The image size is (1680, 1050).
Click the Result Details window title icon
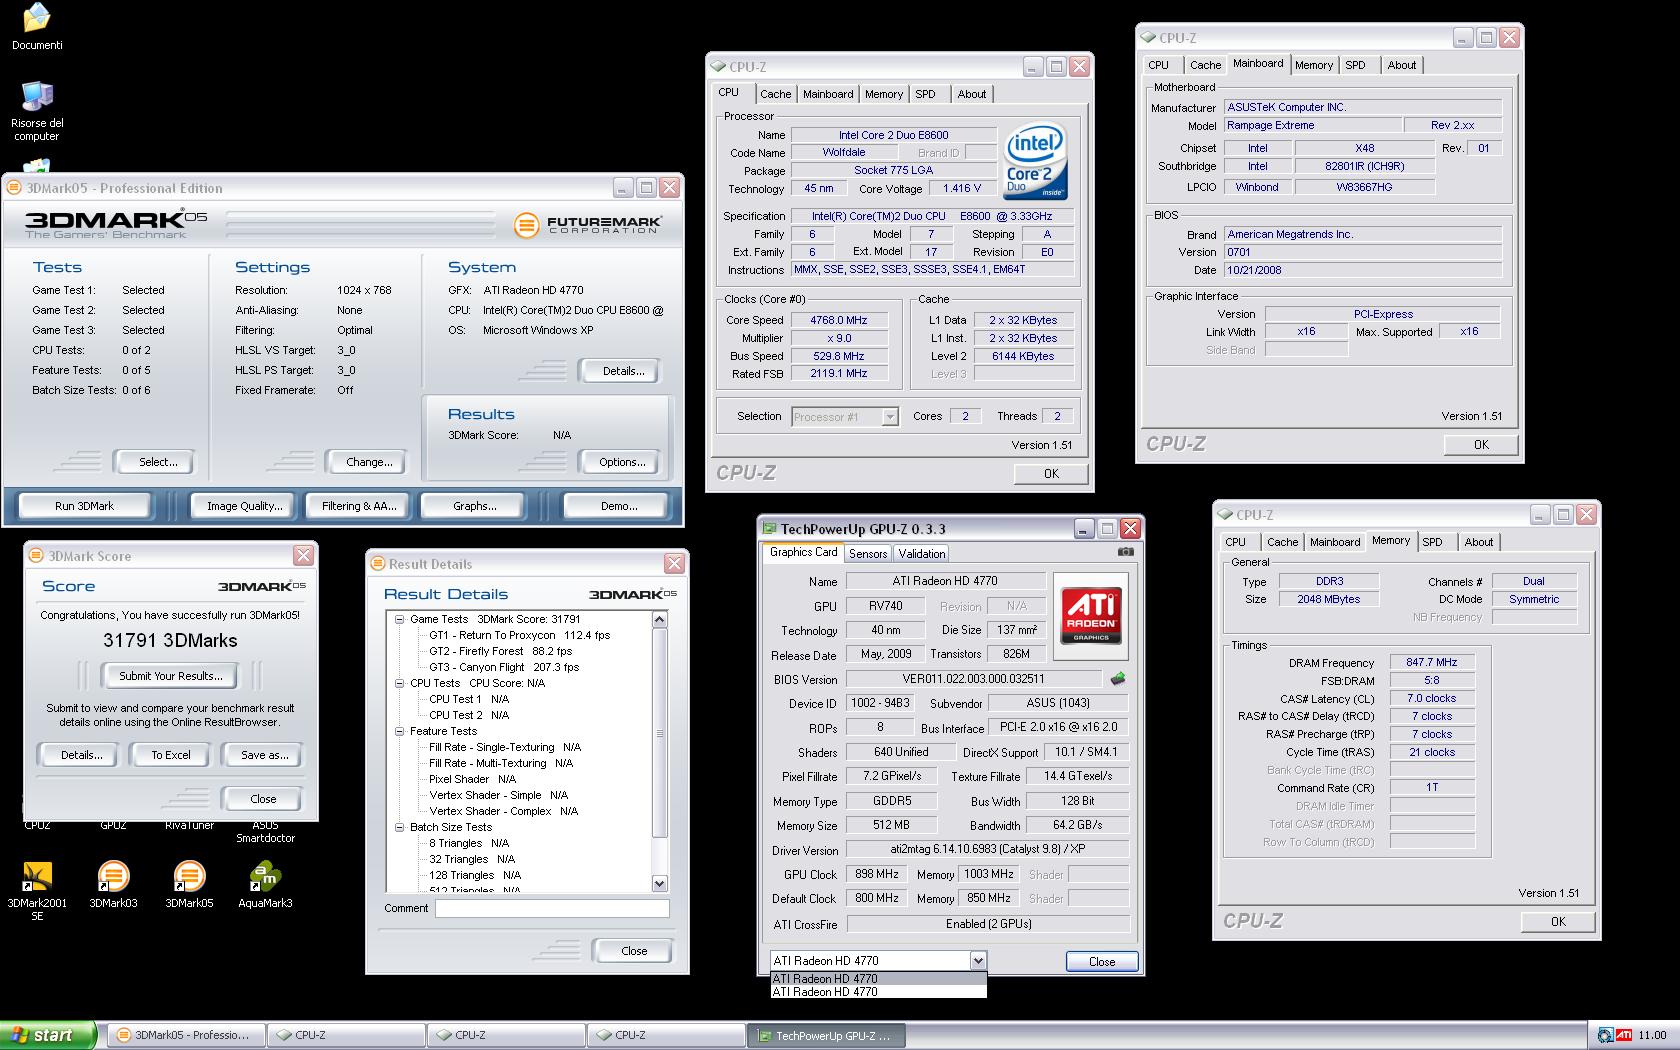tap(378, 564)
